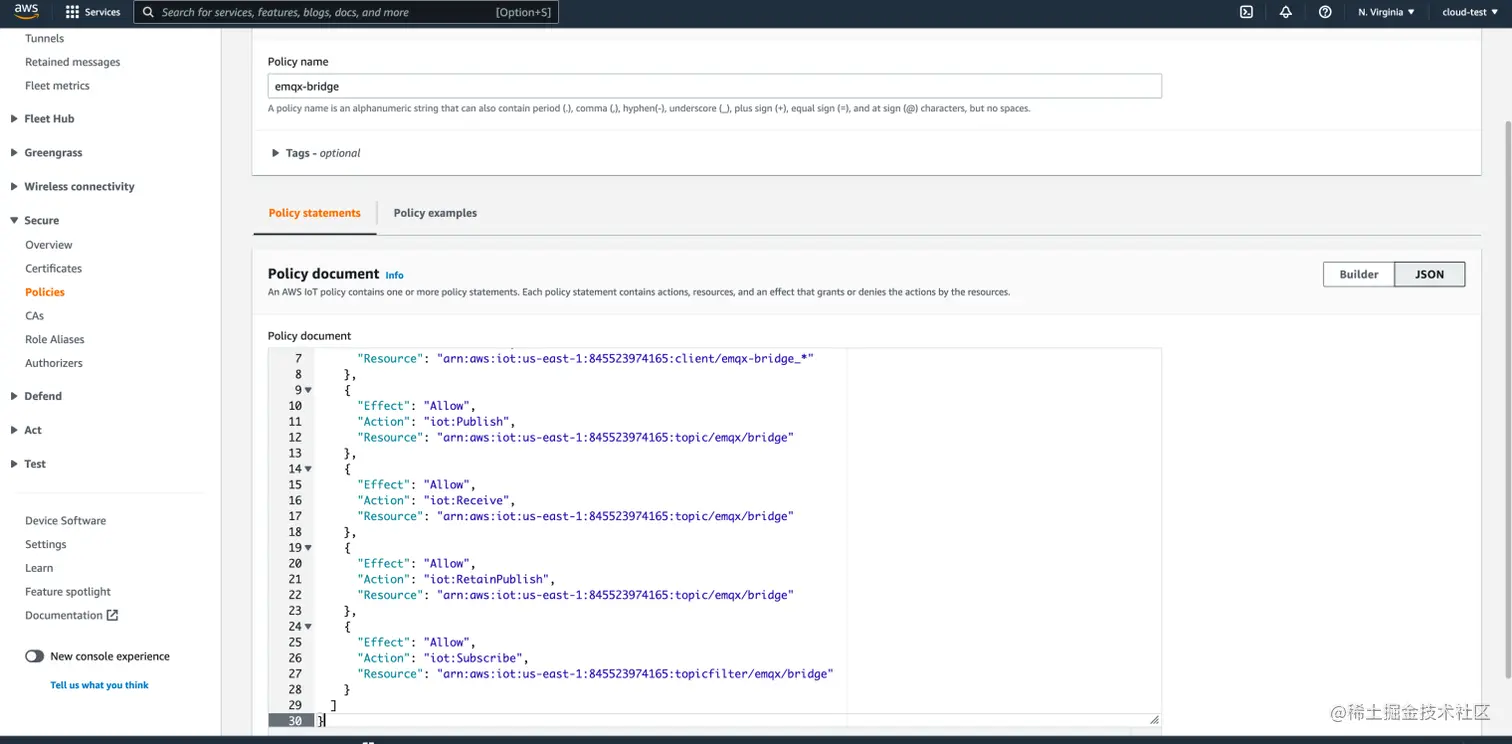Click Tell us what you think link
This screenshot has height=744, width=1512.
(x=100, y=685)
